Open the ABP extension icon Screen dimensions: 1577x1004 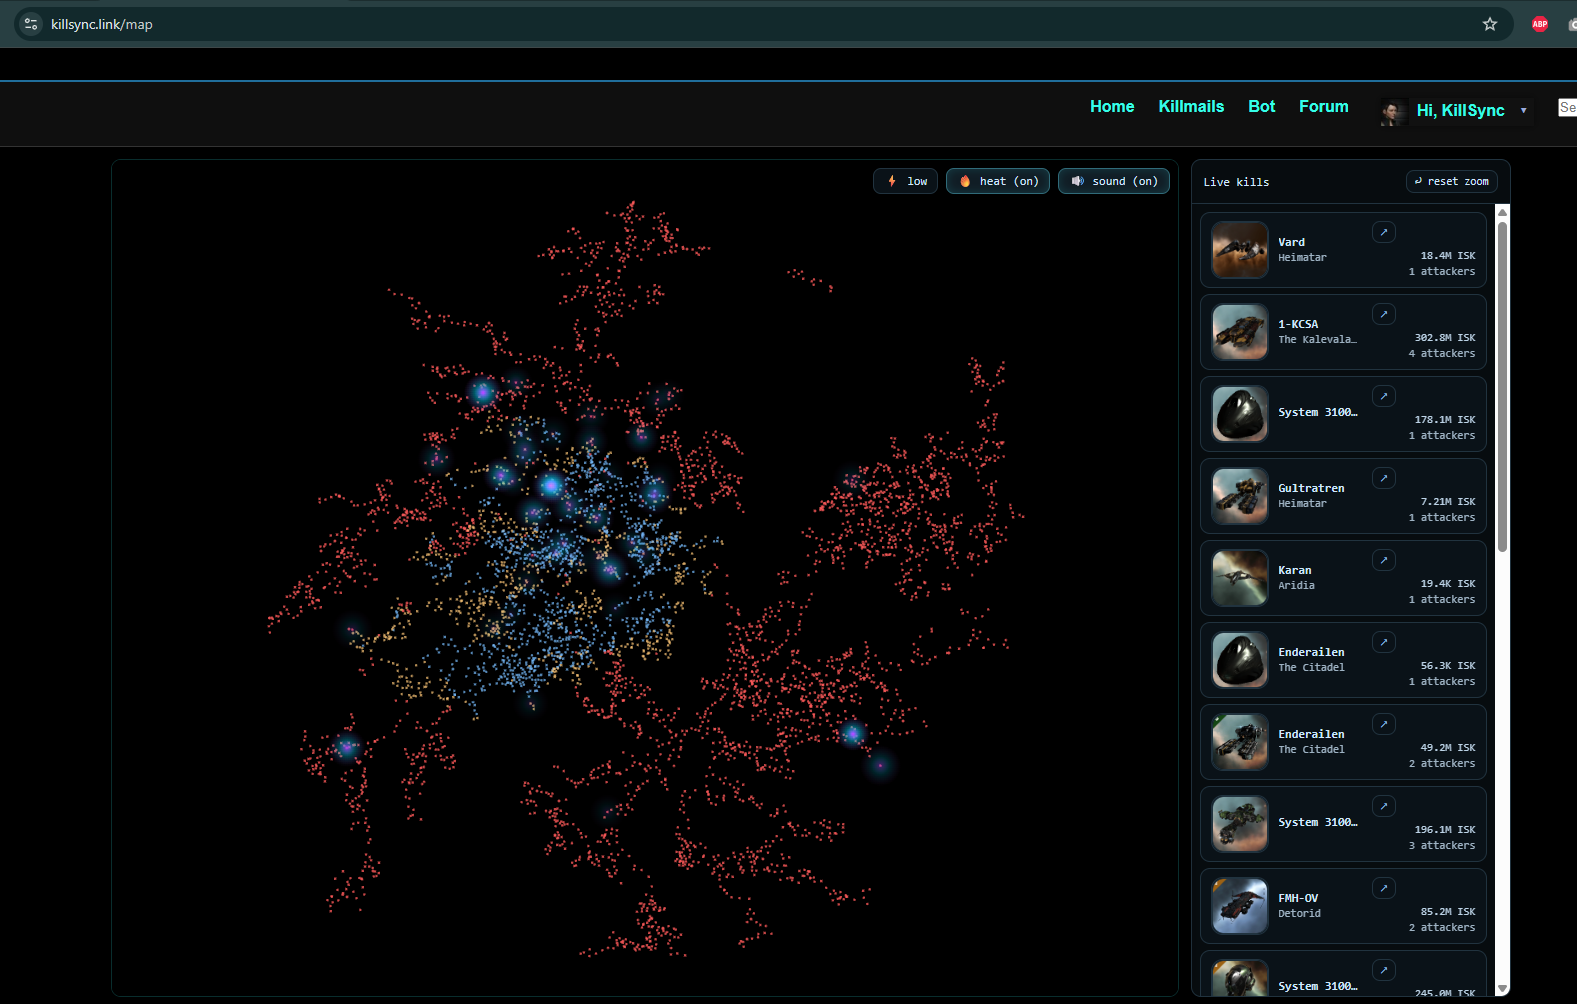(1539, 24)
